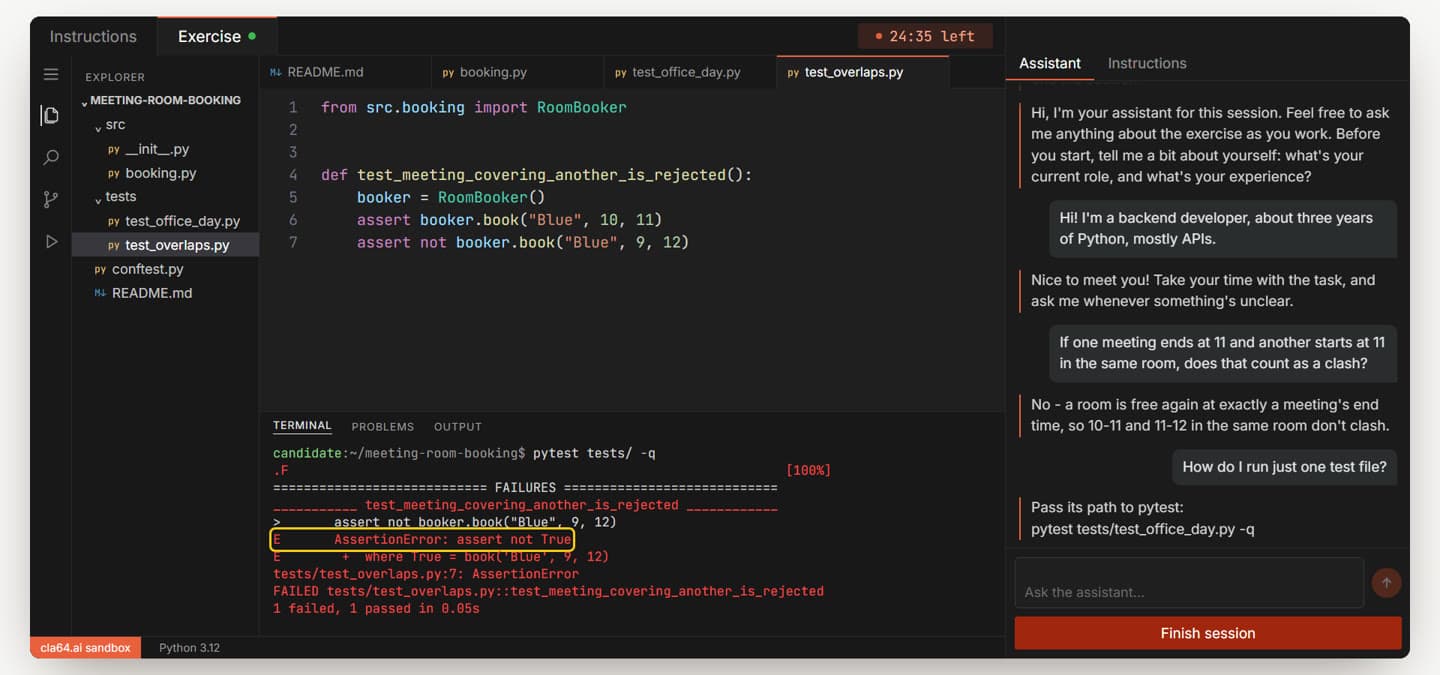1440x675 pixels.
Task: Select the TERMINAL panel tab
Action: click(x=302, y=426)
